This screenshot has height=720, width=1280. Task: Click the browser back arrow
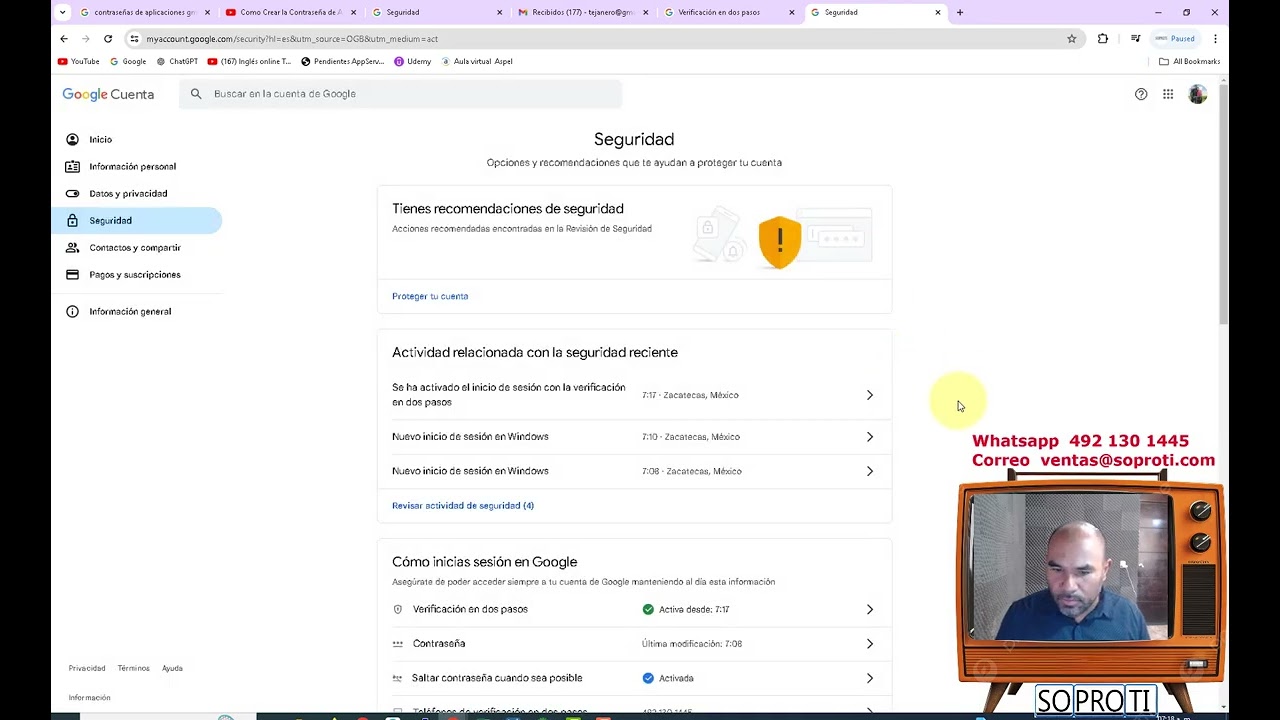(64, 39)
